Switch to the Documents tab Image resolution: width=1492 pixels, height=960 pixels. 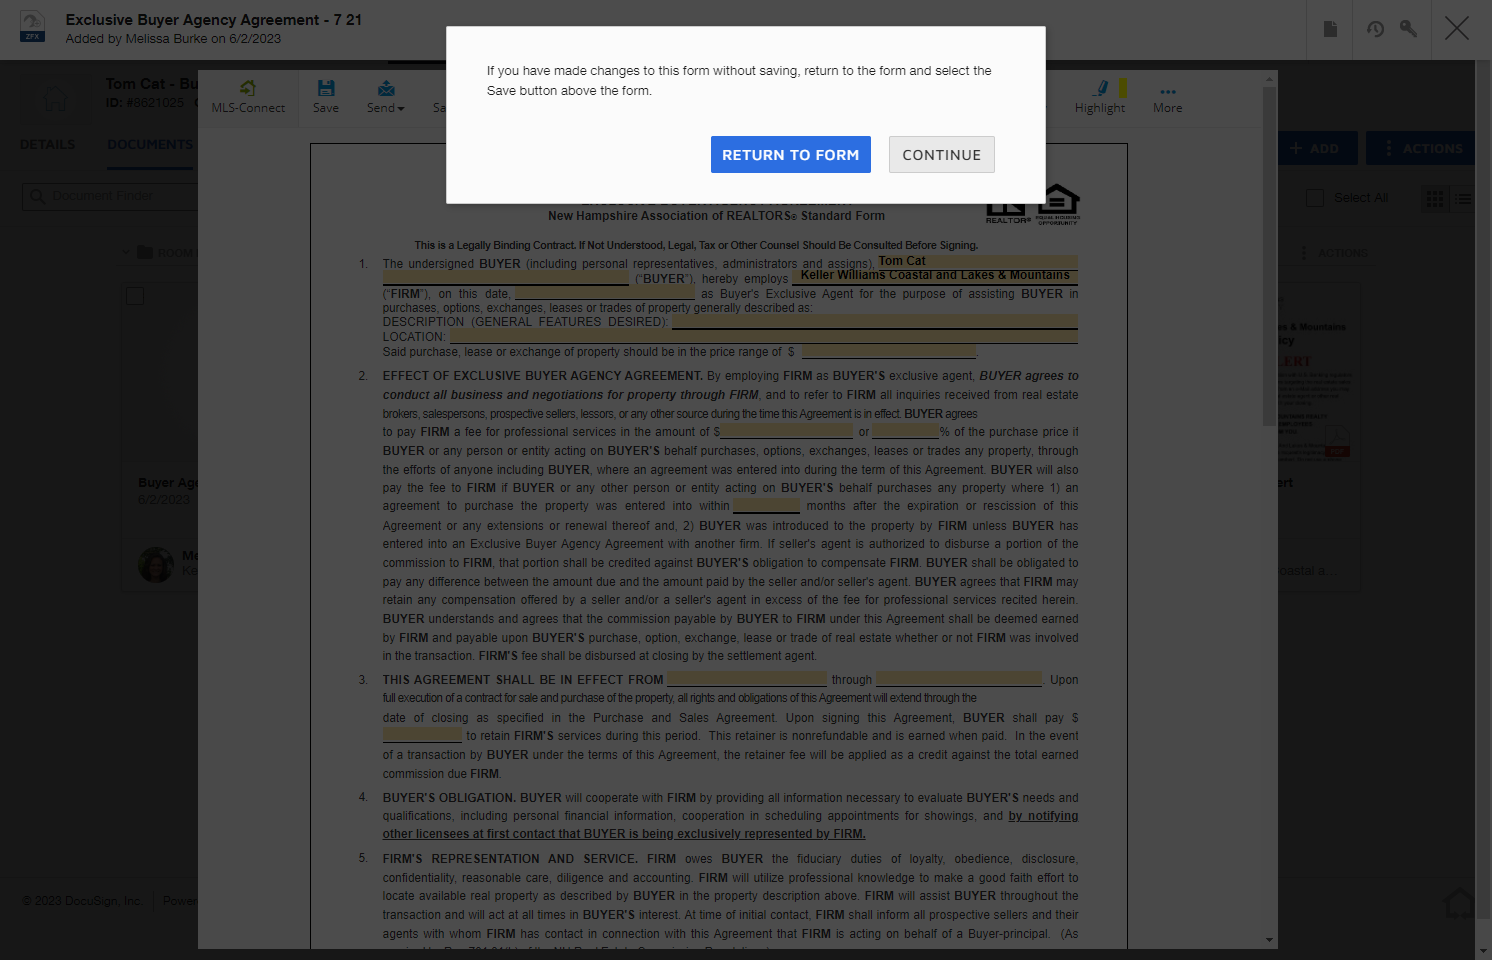click(150, 145)
